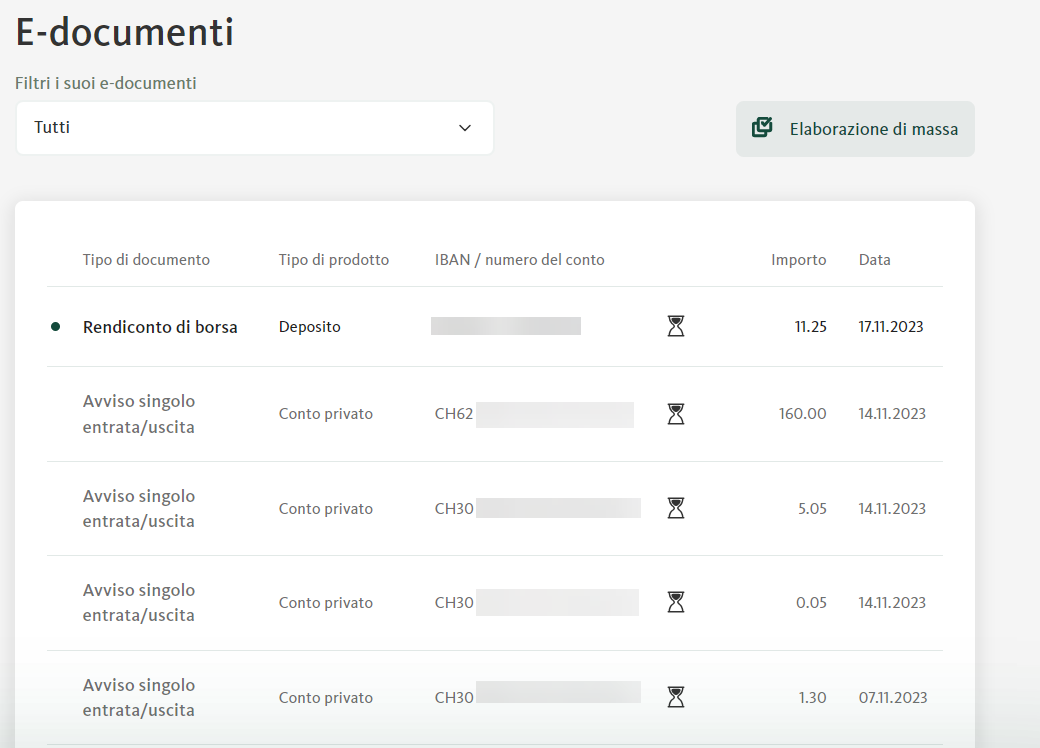Open Elaborazione di massa
Screen dimensions: 1040x748
(855, 128)
